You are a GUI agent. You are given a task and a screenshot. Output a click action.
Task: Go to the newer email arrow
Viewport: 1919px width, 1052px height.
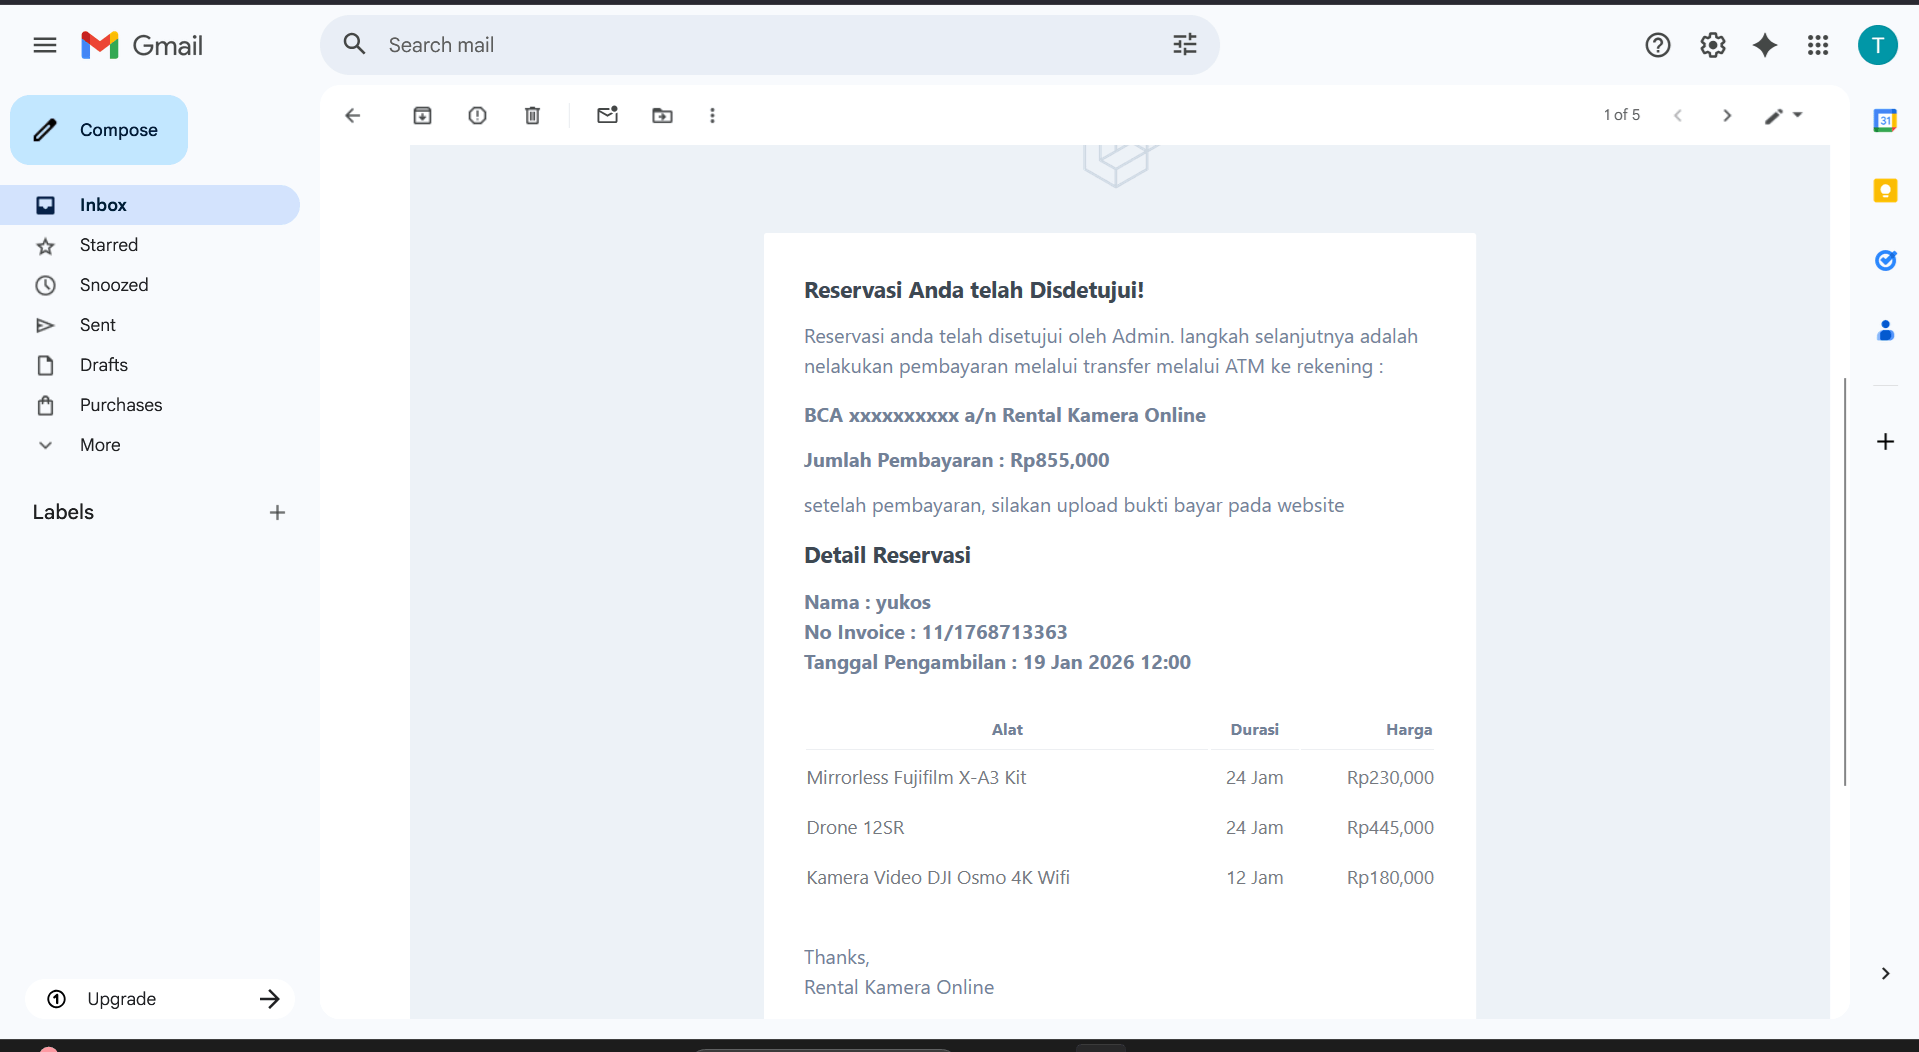pos(1678,116)
